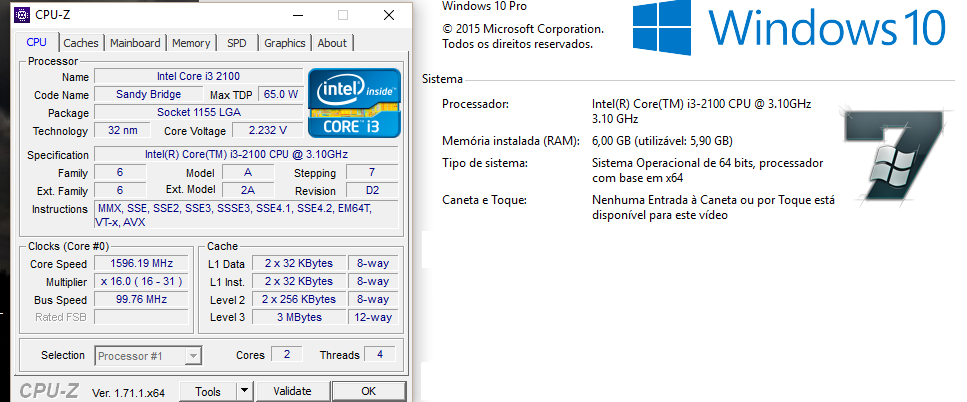Open the About tab
This screenshot has height=402, width=967.
click(x=332, y=43)
